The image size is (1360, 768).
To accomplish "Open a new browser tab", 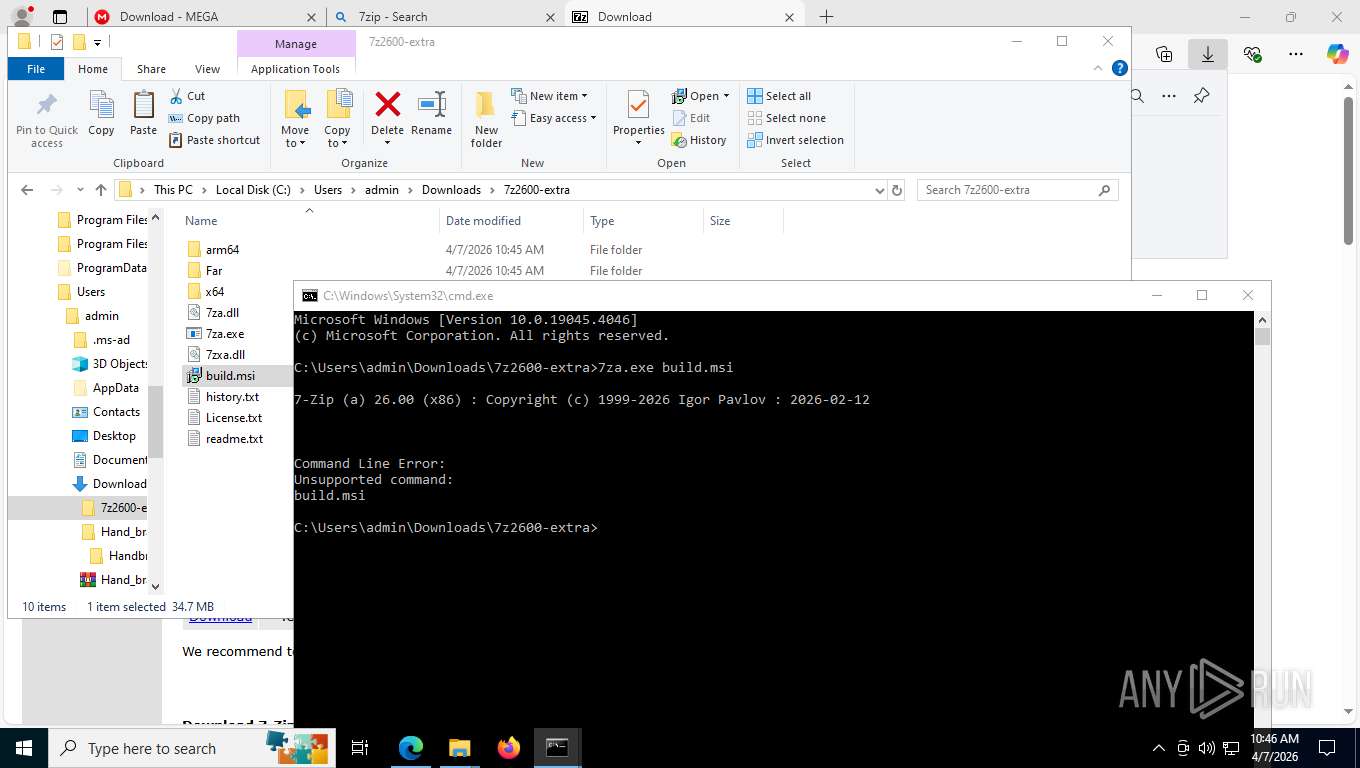I will tap(826, 16).
